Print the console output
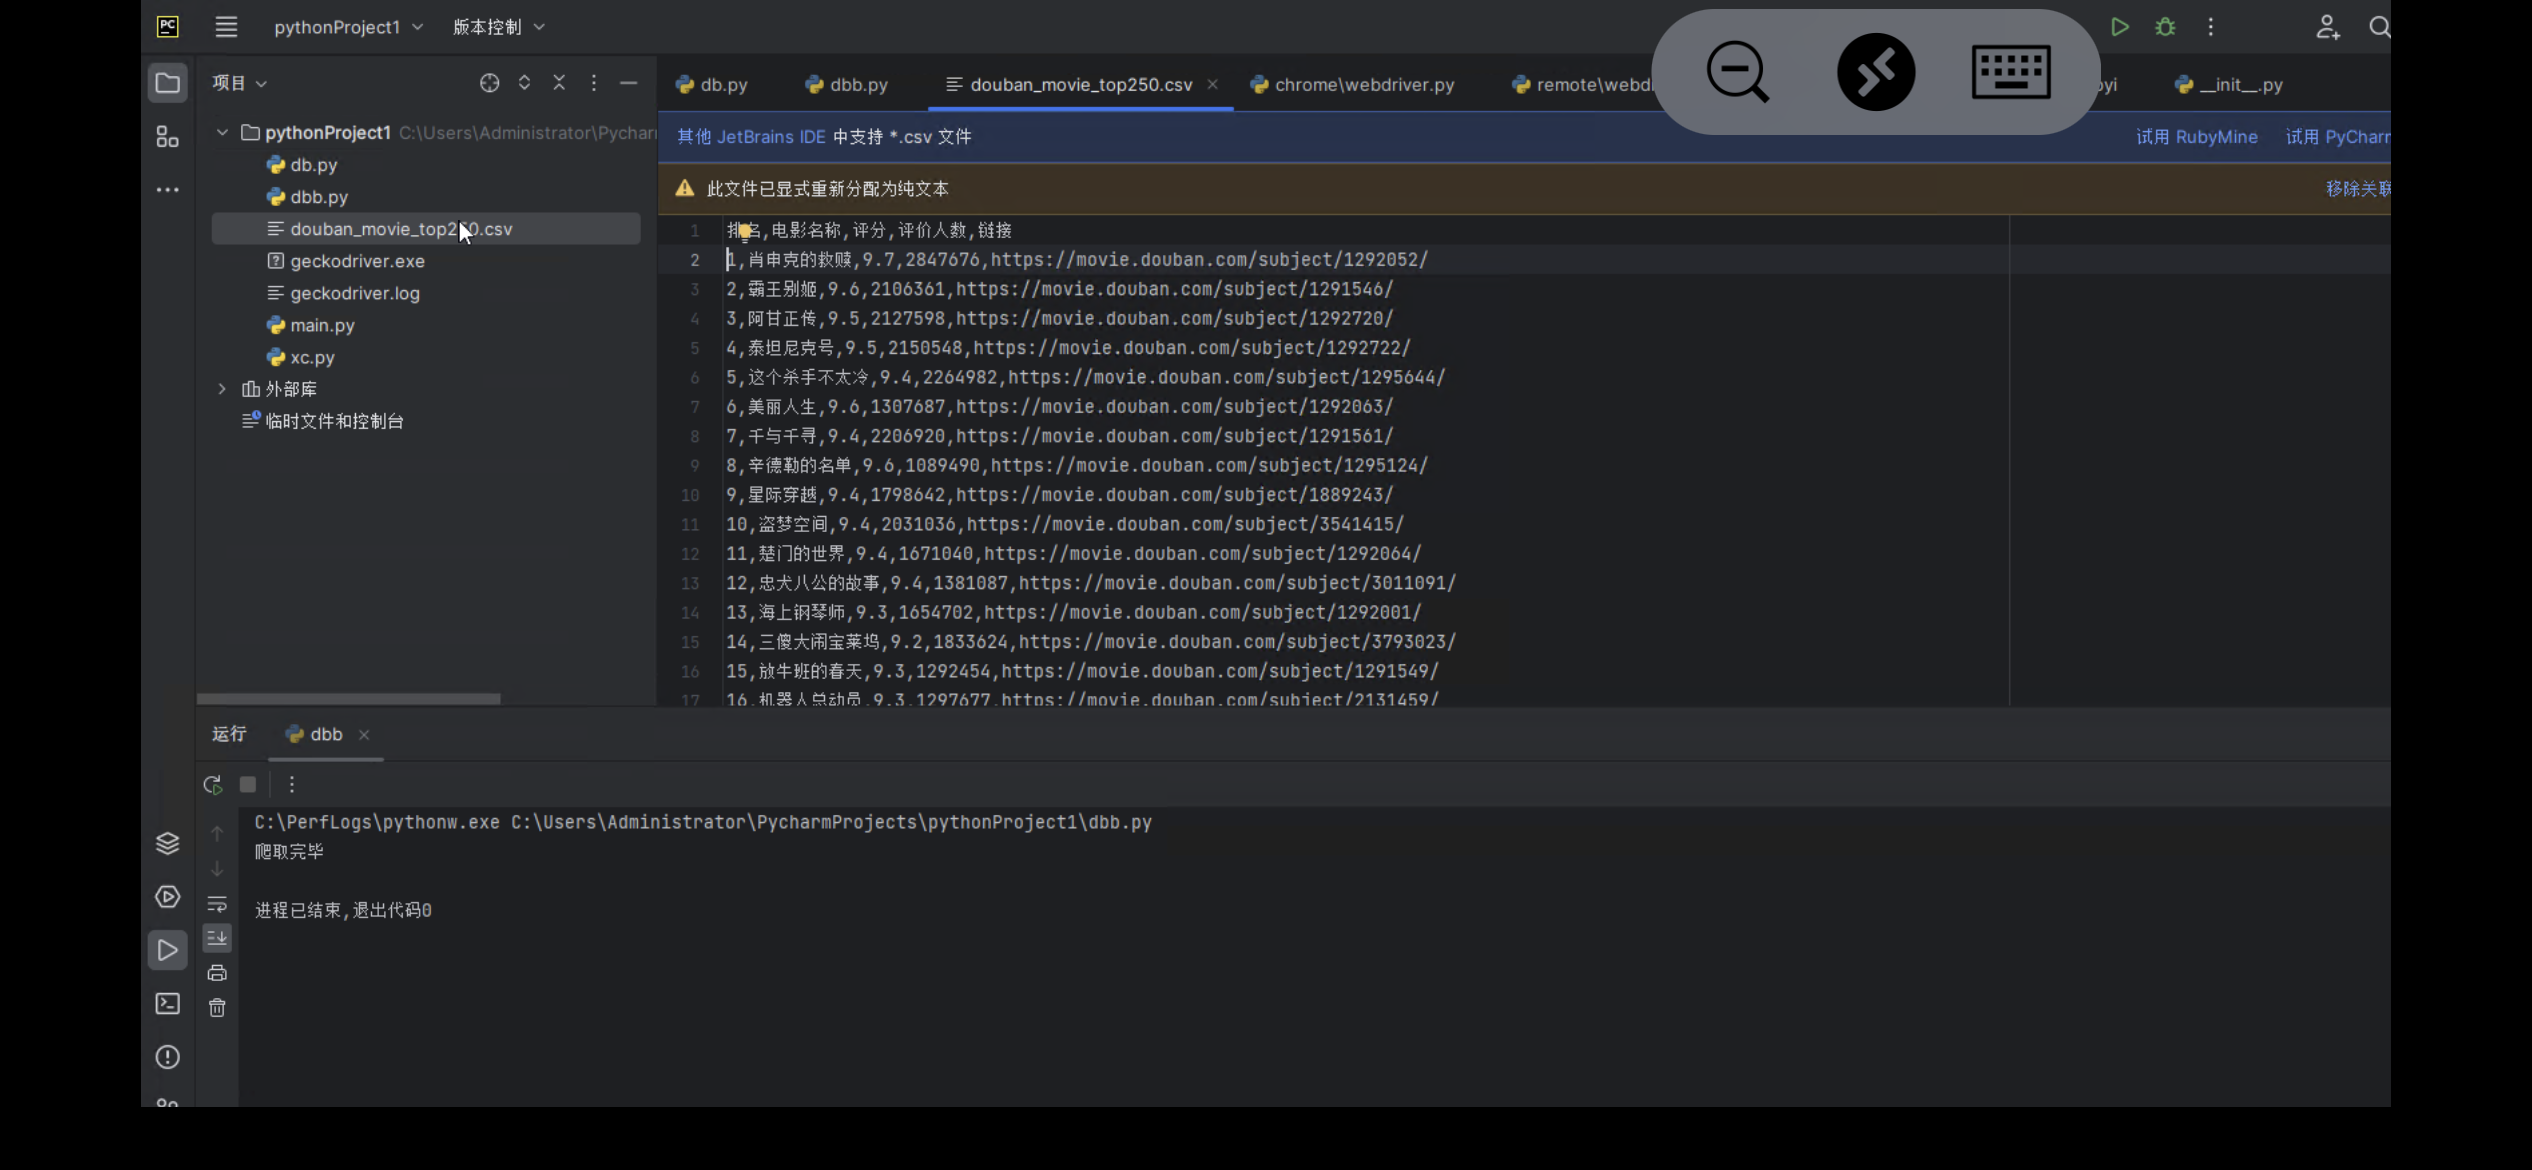This screenshot has width=2532, height=1170. [x=217, y=973]
